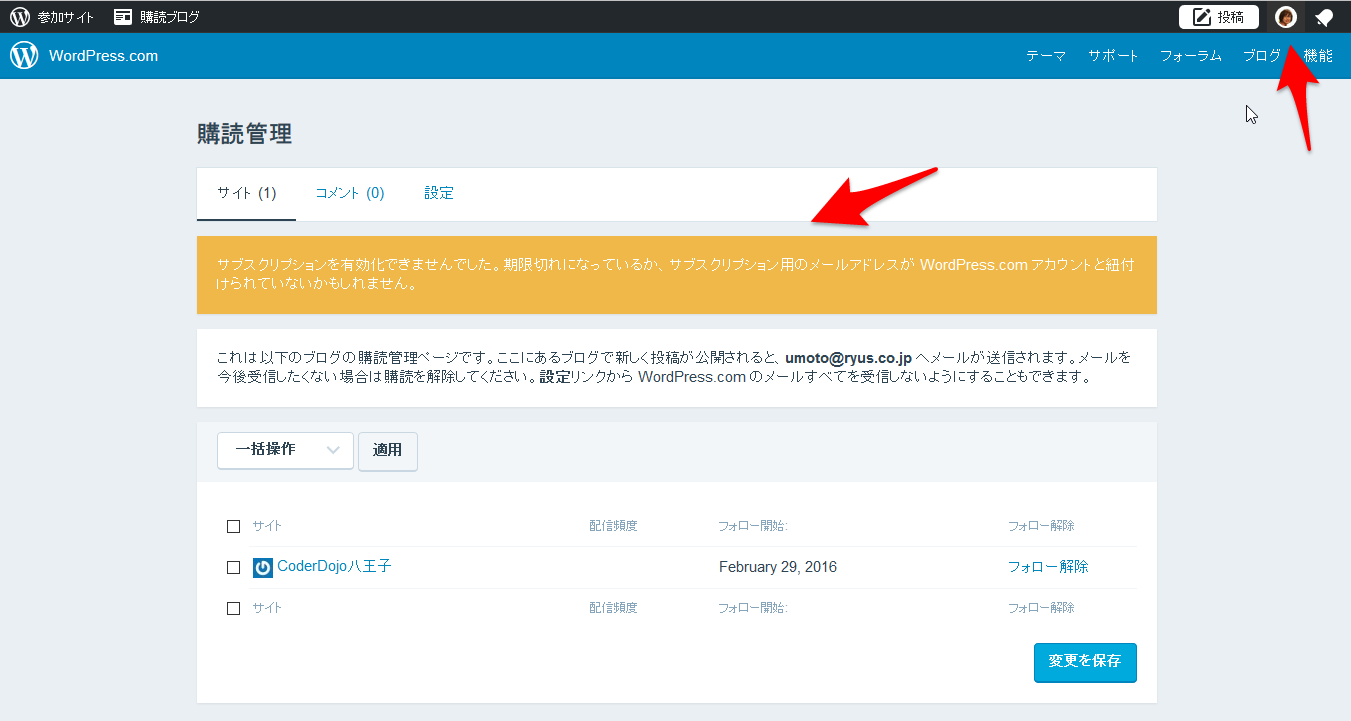
Task: Click the 購読ブログ label in admin bar
Action: tap(170, 17)
